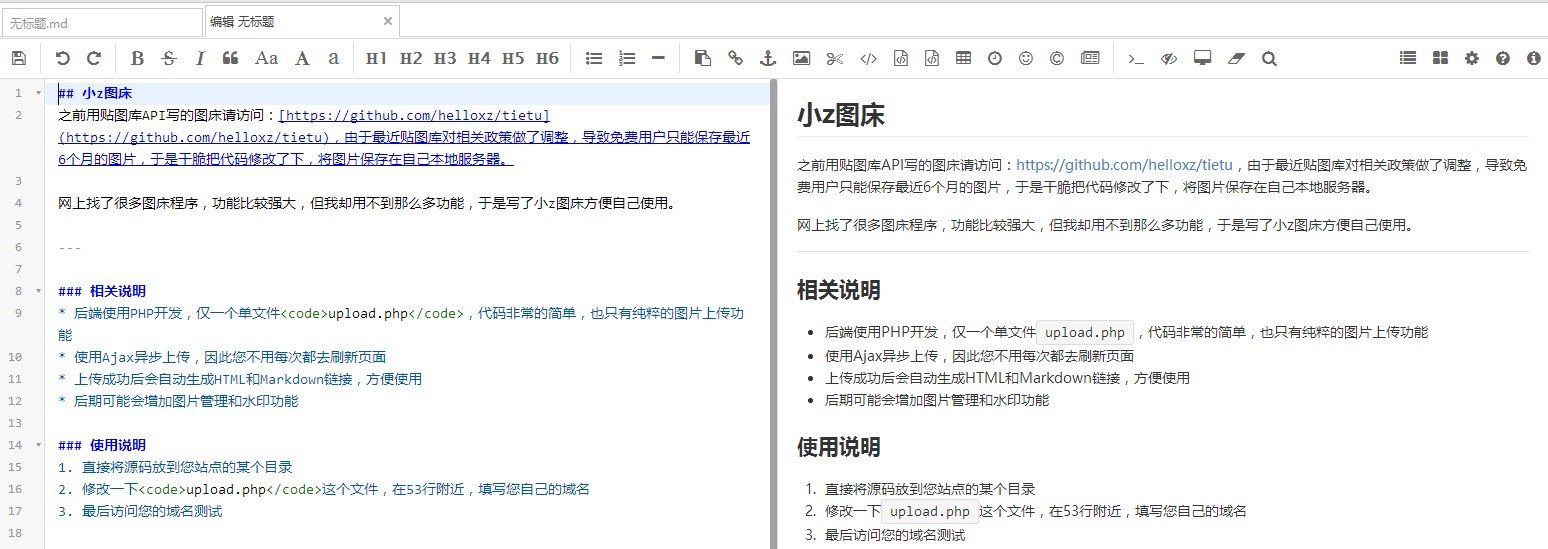Collapse fold arrow at line 8
This screenshot has height=549, width=1548.
click(x=38, y=291)
